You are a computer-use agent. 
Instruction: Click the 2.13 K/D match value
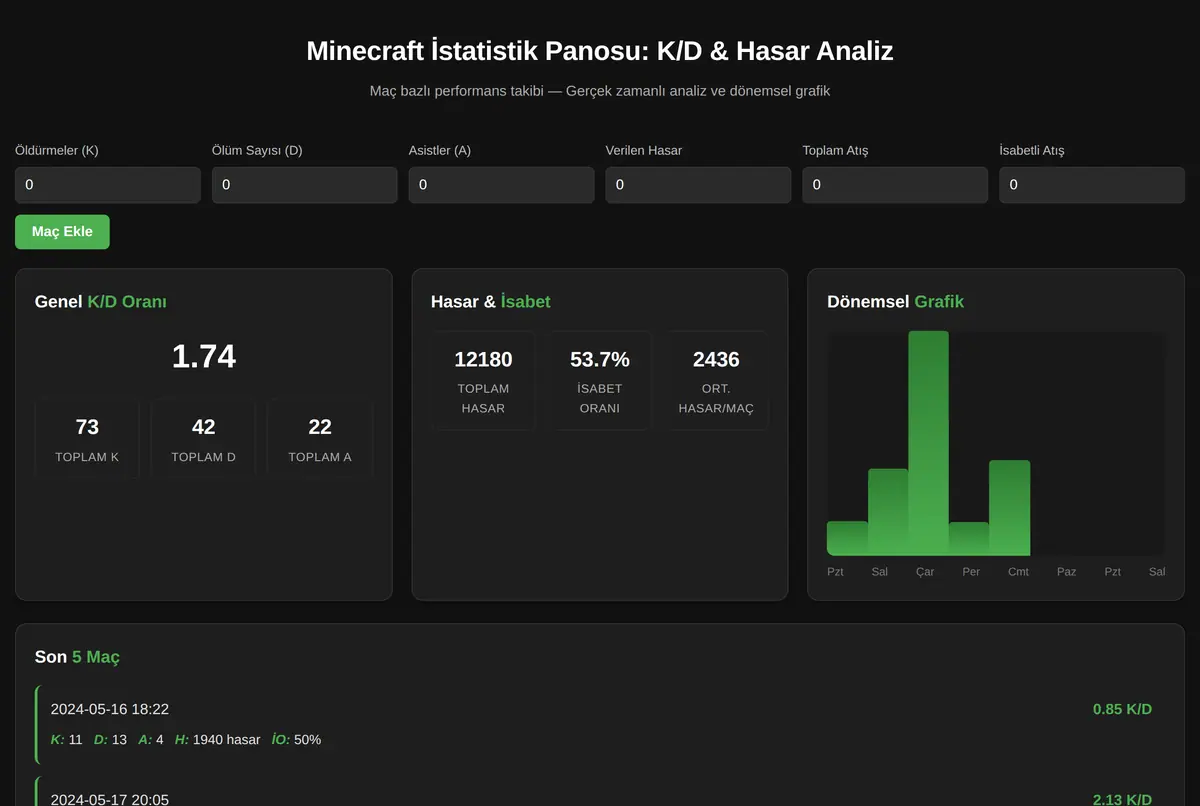(1122, 799)
